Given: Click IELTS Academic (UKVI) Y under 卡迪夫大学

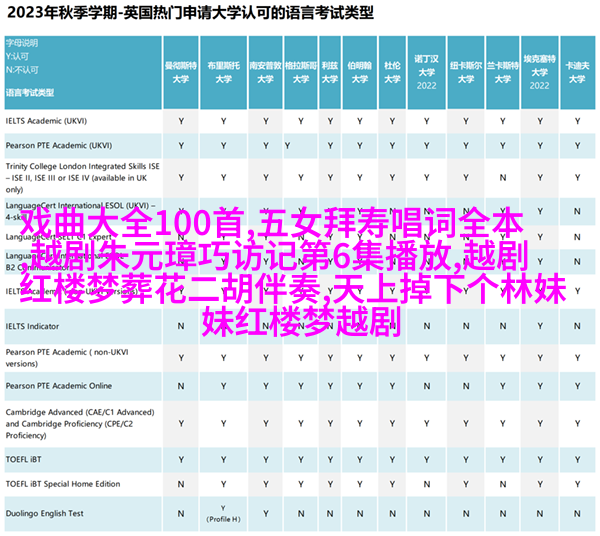Looking at the screenshot, I should tap(577, 121).
